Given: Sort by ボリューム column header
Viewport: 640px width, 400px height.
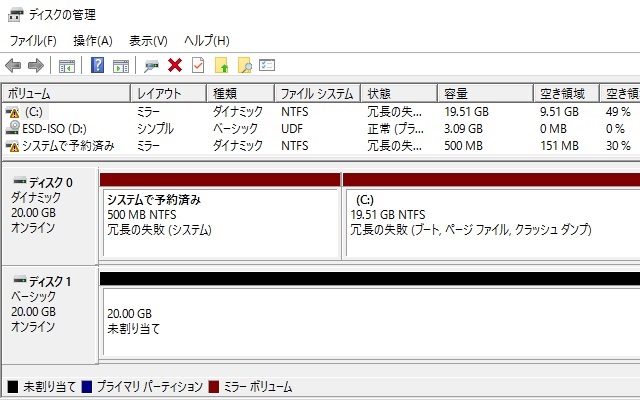Looking at the screenshot, I should (66, 94).
